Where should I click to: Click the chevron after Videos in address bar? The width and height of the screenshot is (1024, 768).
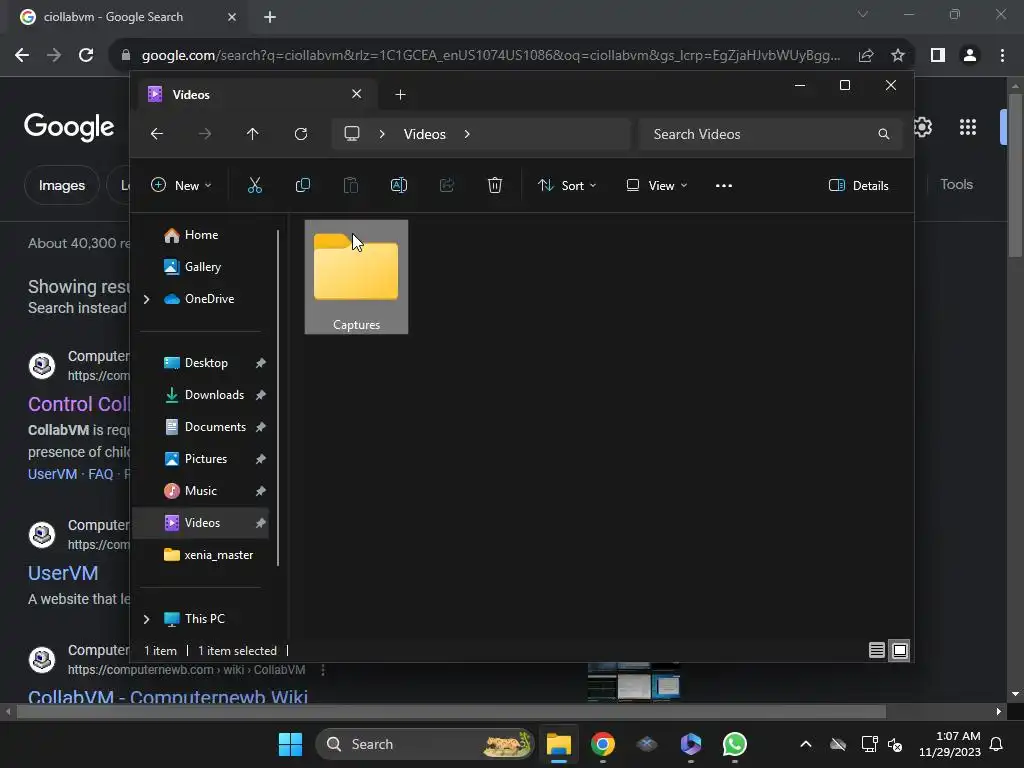pyautogui.click(x=467, y=134)
